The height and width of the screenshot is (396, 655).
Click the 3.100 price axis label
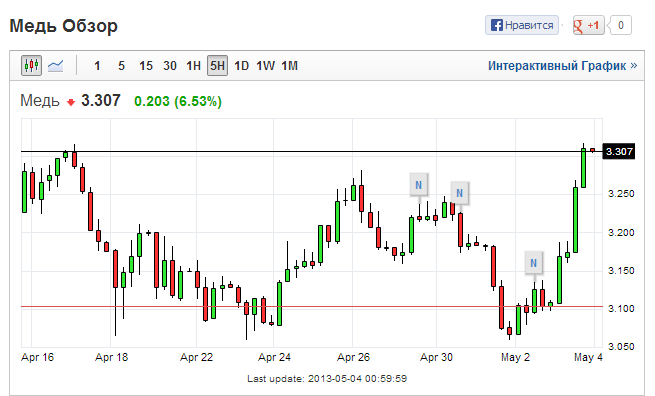point(621,309)
